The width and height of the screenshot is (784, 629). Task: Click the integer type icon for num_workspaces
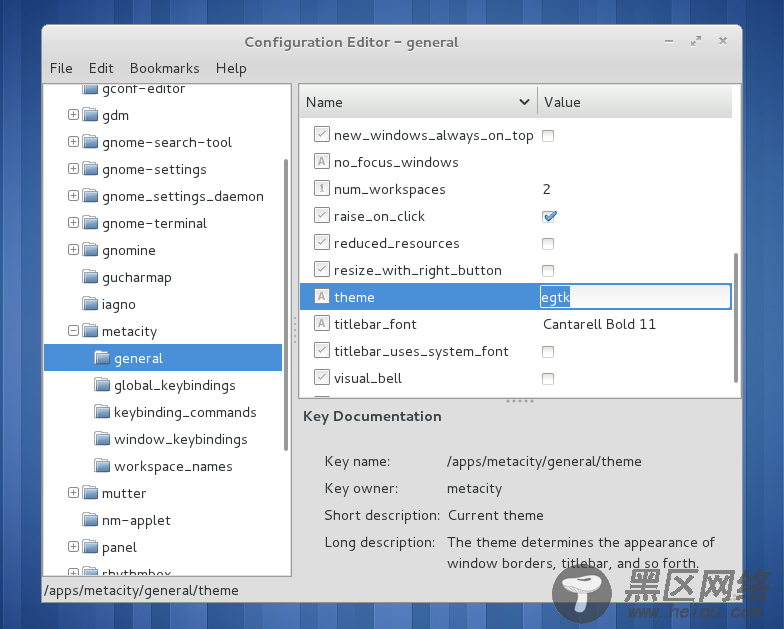(322, 188)
